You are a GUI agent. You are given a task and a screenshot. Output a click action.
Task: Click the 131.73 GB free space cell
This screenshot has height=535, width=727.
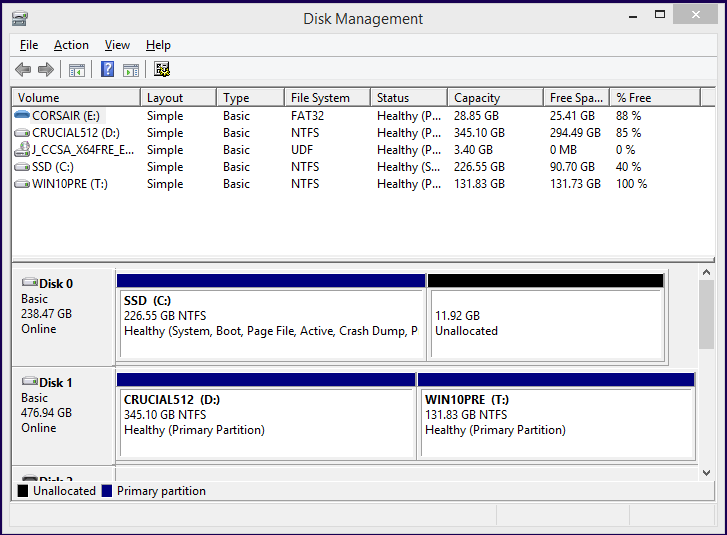pos(575,184)
